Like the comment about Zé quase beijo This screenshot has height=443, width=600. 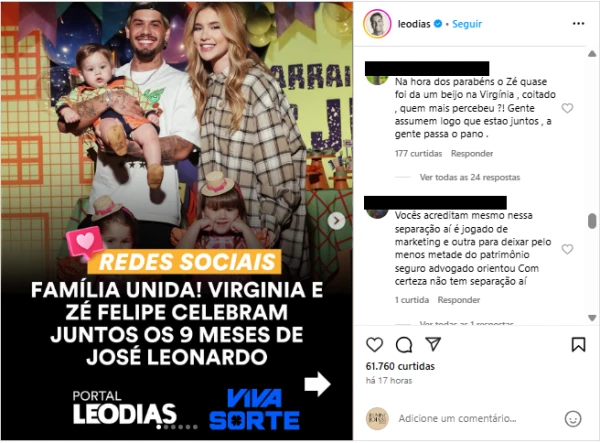click(567, 108)
